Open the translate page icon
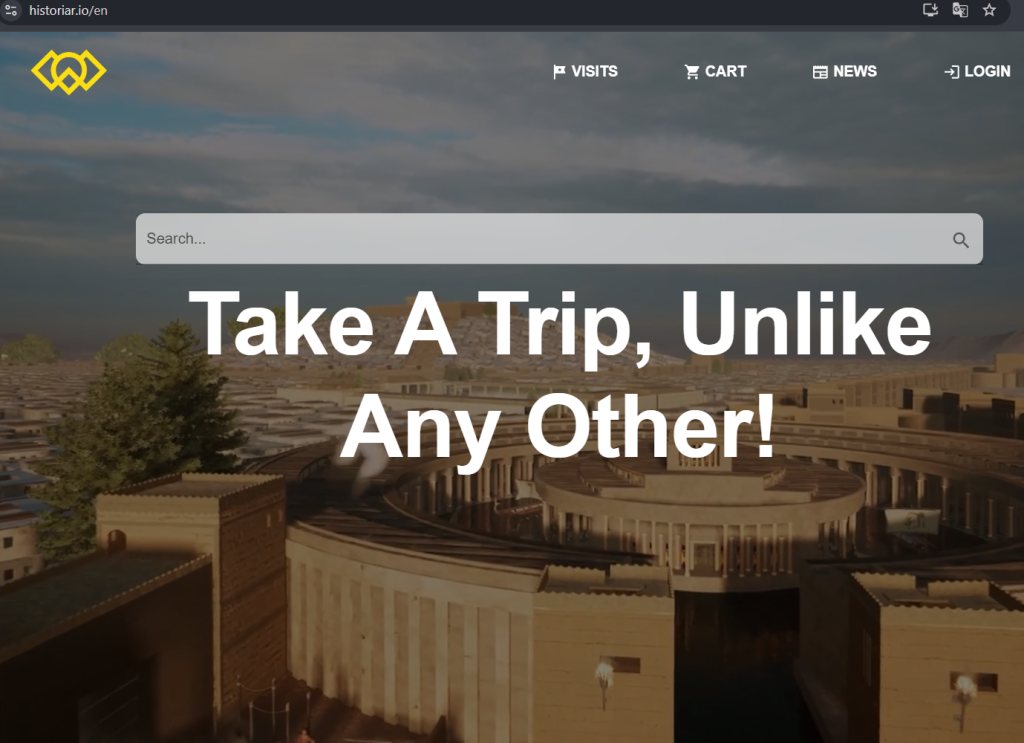The image size is (1024, 743). (x=959, y=10)
